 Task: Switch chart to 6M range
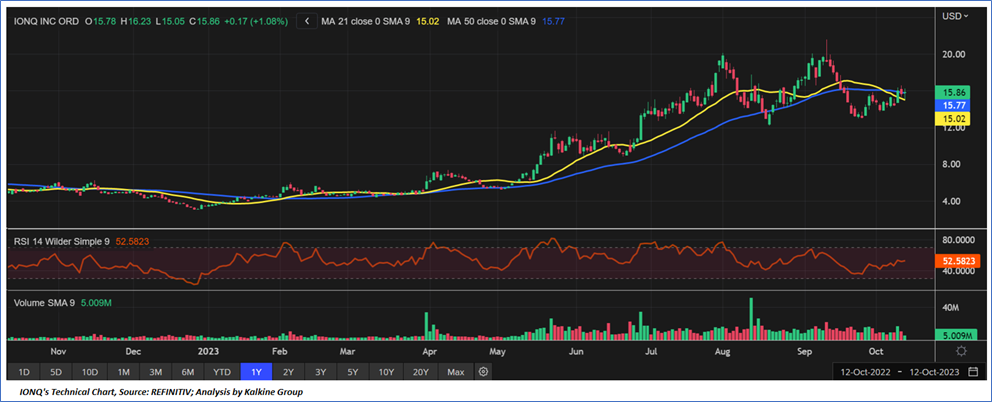click(x=187, y=372)
